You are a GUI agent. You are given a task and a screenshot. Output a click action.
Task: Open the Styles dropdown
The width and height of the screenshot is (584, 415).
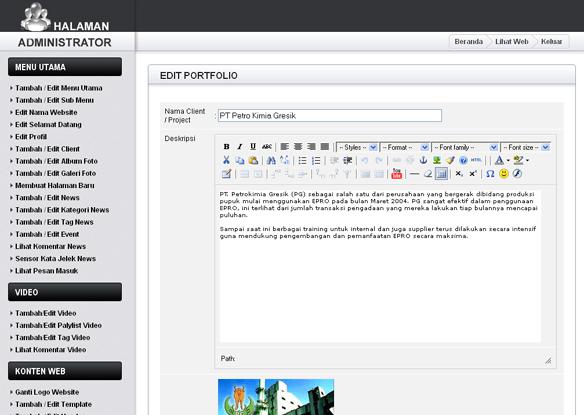click(357, 148)
